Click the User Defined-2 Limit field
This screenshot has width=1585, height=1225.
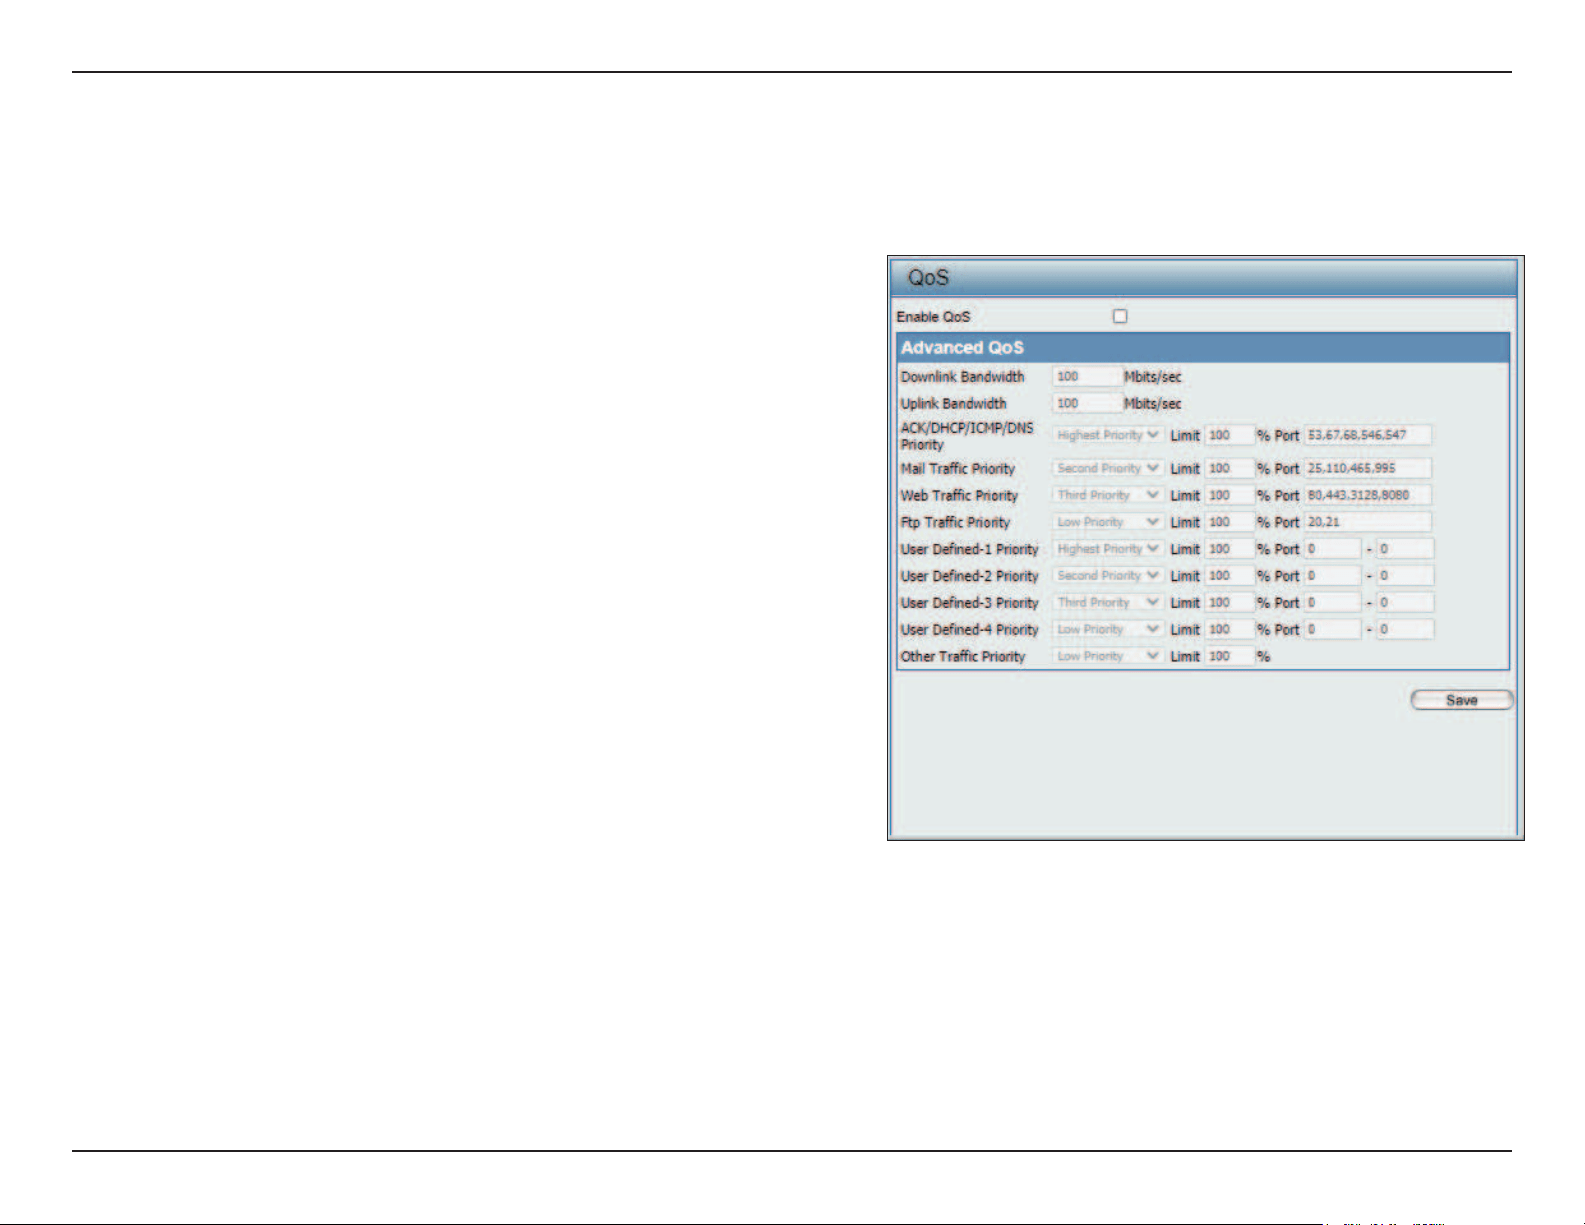coord(1229,576)
